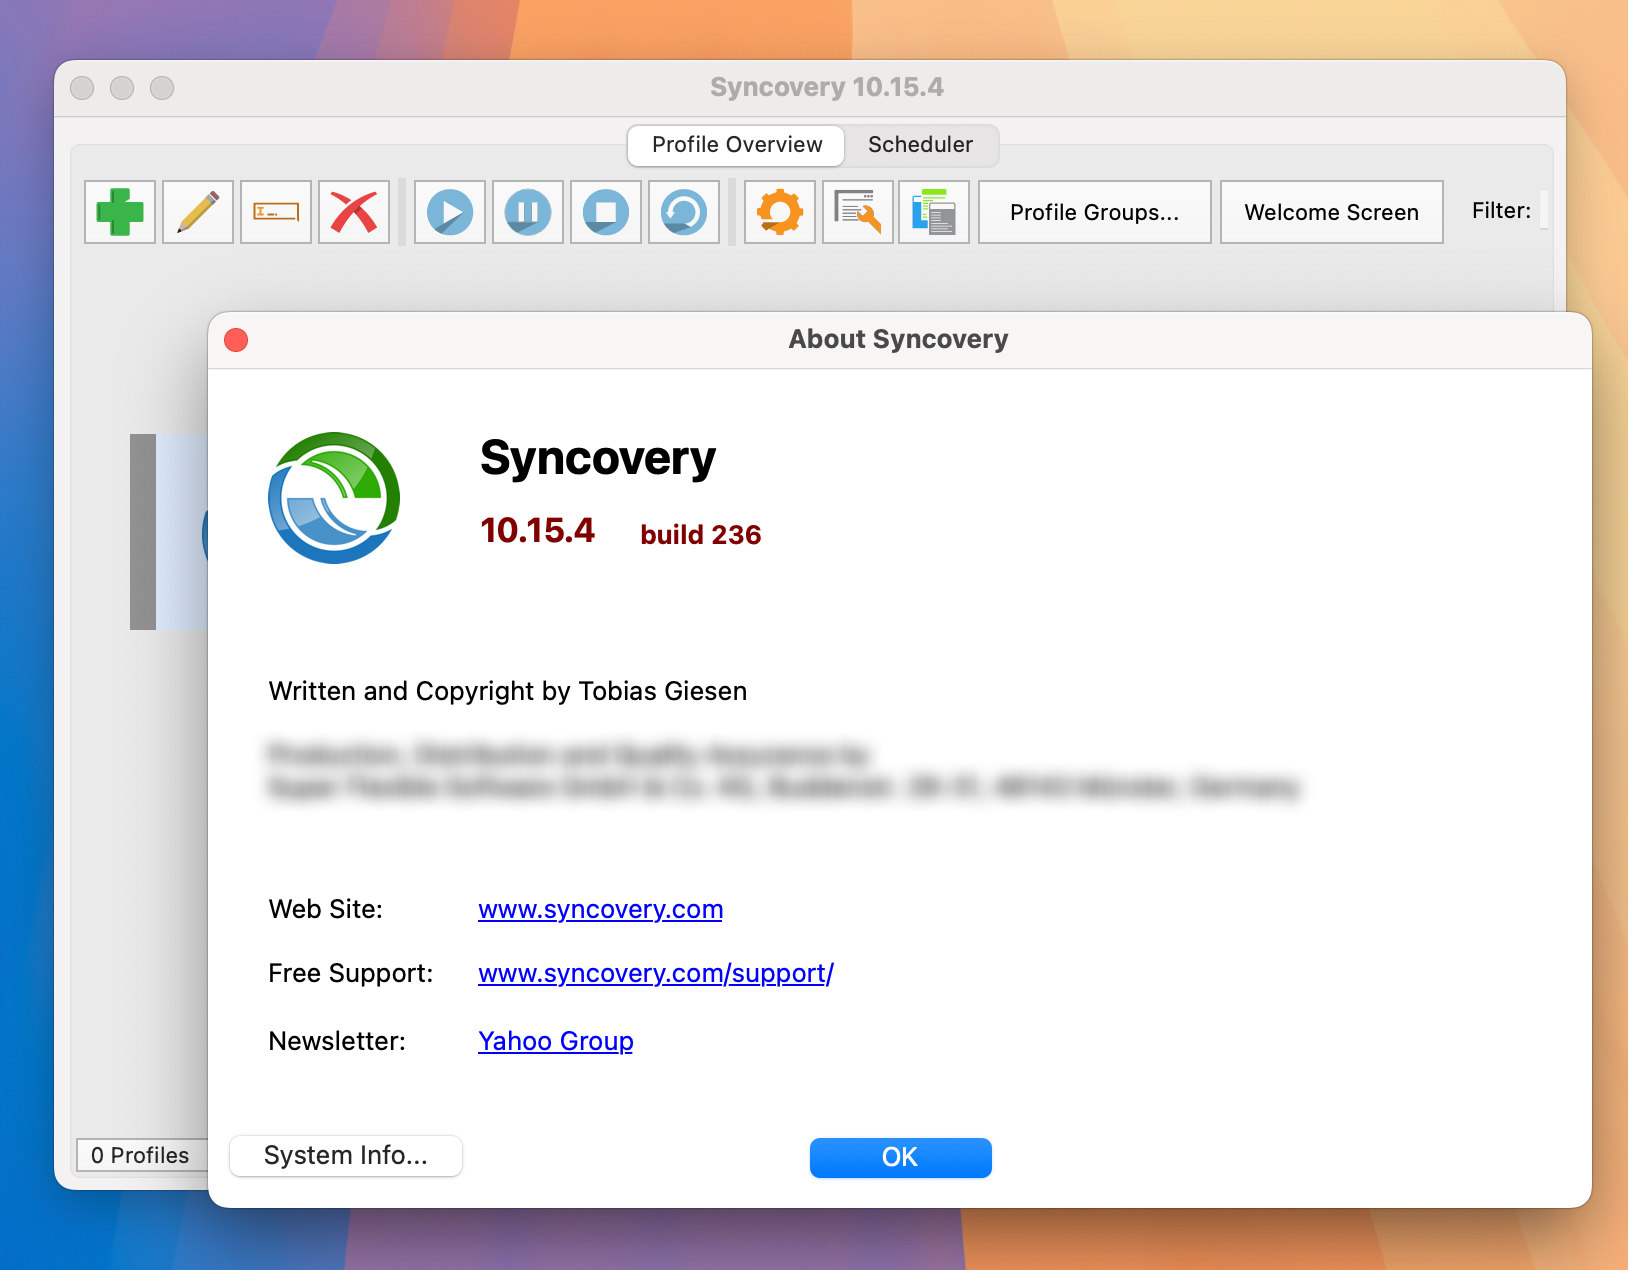
Task: Click the '10.15.4' version number text
Action: [x=538, y=530]
